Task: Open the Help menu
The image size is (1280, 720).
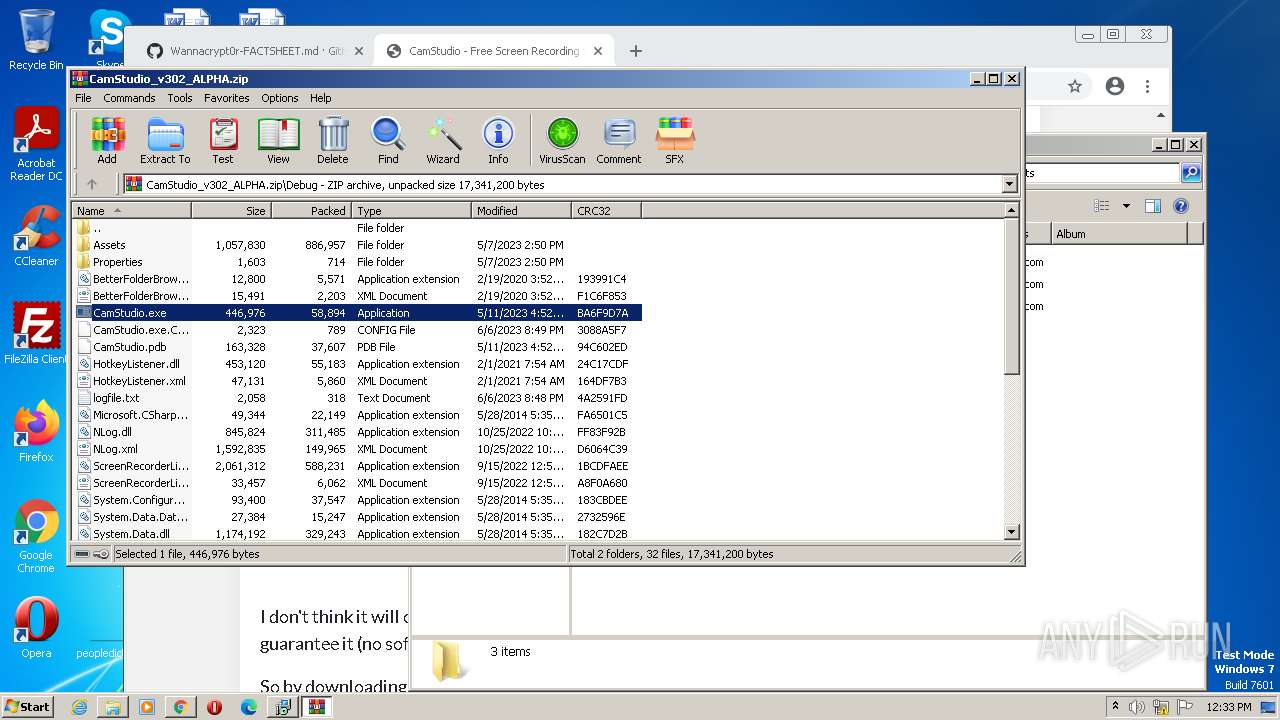Action: click(320, 98)
